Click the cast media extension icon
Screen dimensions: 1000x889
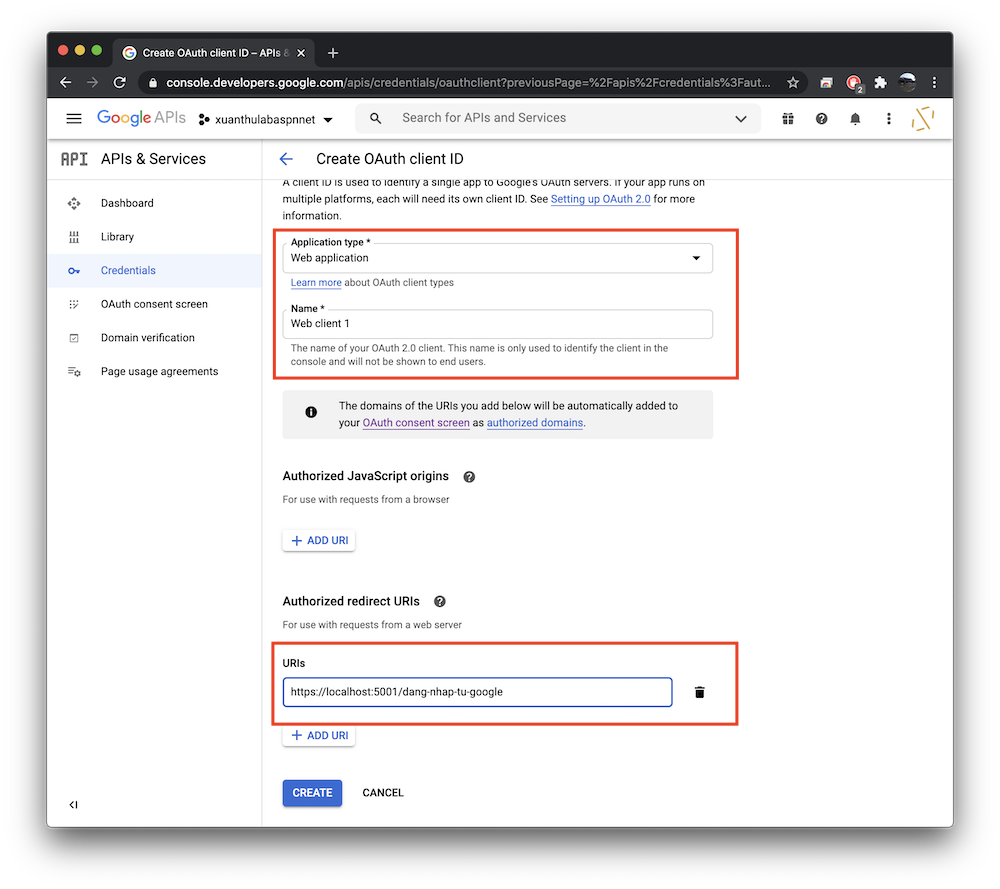pyautogui.click(x=827, y=83)
